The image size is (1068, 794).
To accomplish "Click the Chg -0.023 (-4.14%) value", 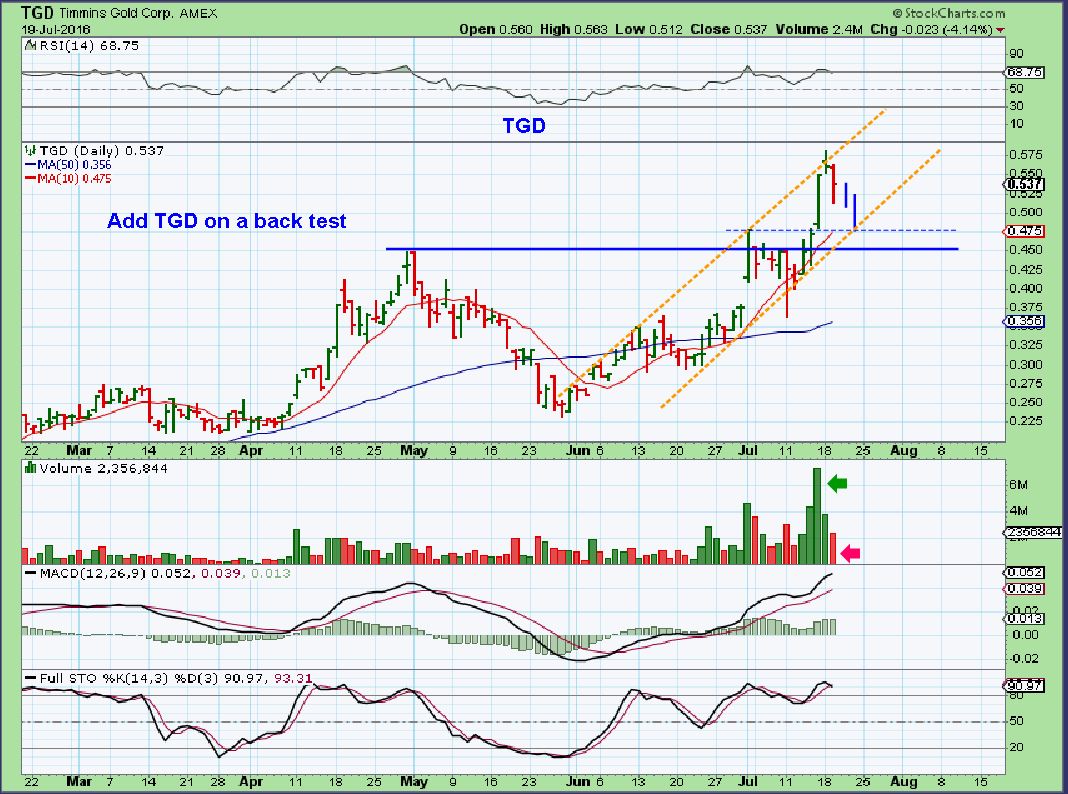I will coord(931,29).
